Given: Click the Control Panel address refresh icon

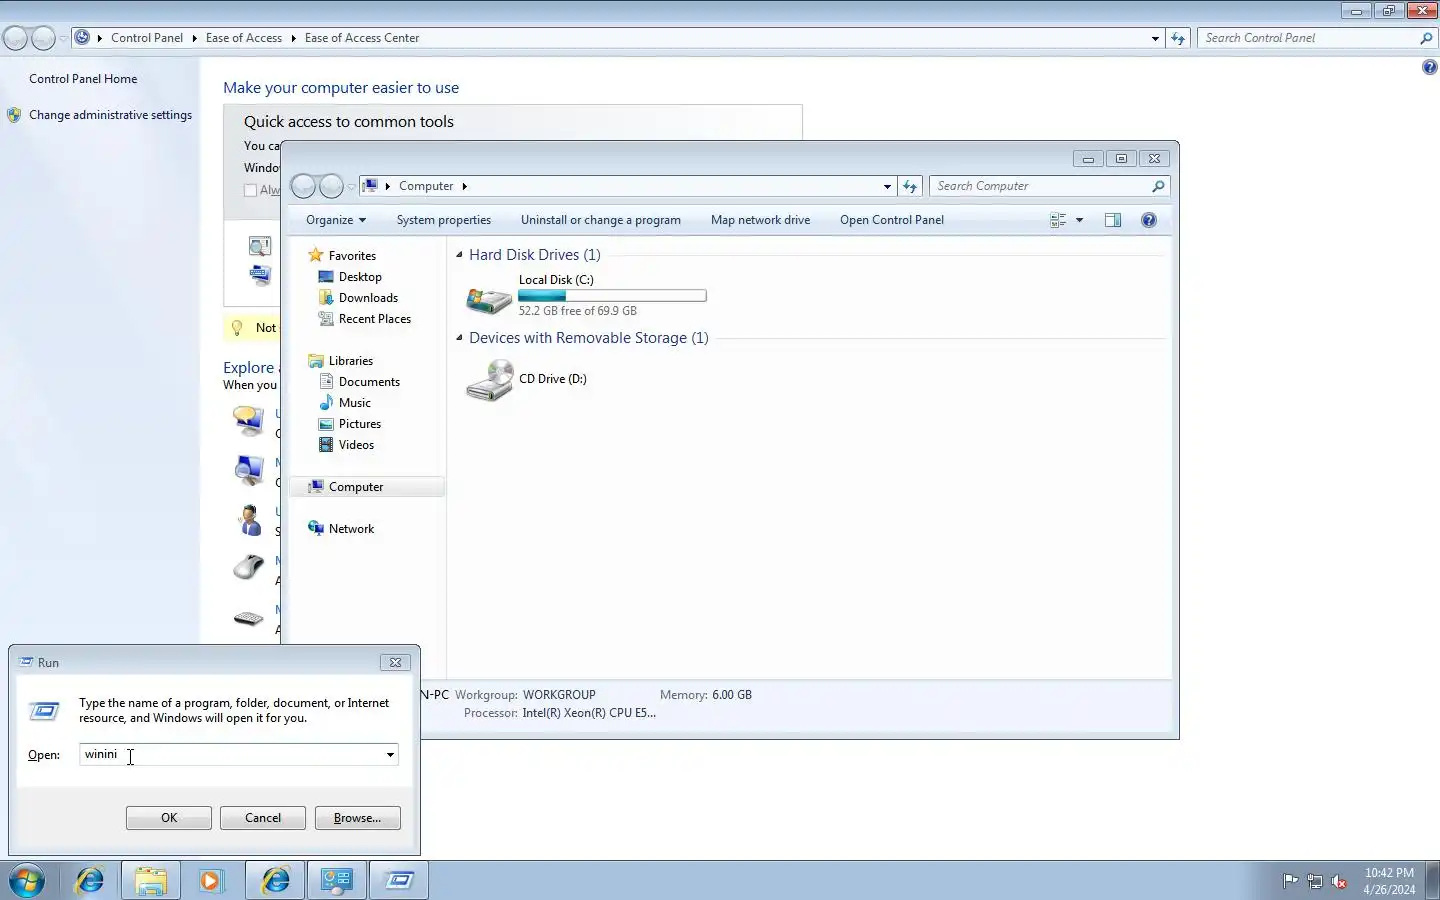Looking at the screenshot, I should point(1178,38).
